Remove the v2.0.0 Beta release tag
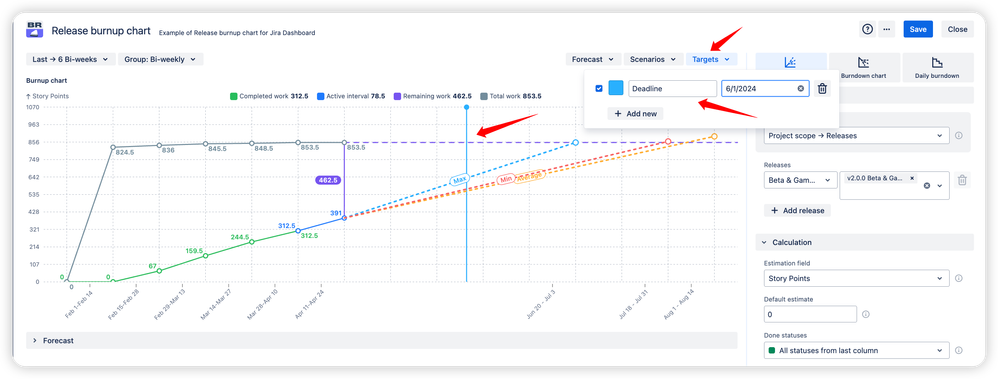Screen dimensions: 998x379 [912, 178]
